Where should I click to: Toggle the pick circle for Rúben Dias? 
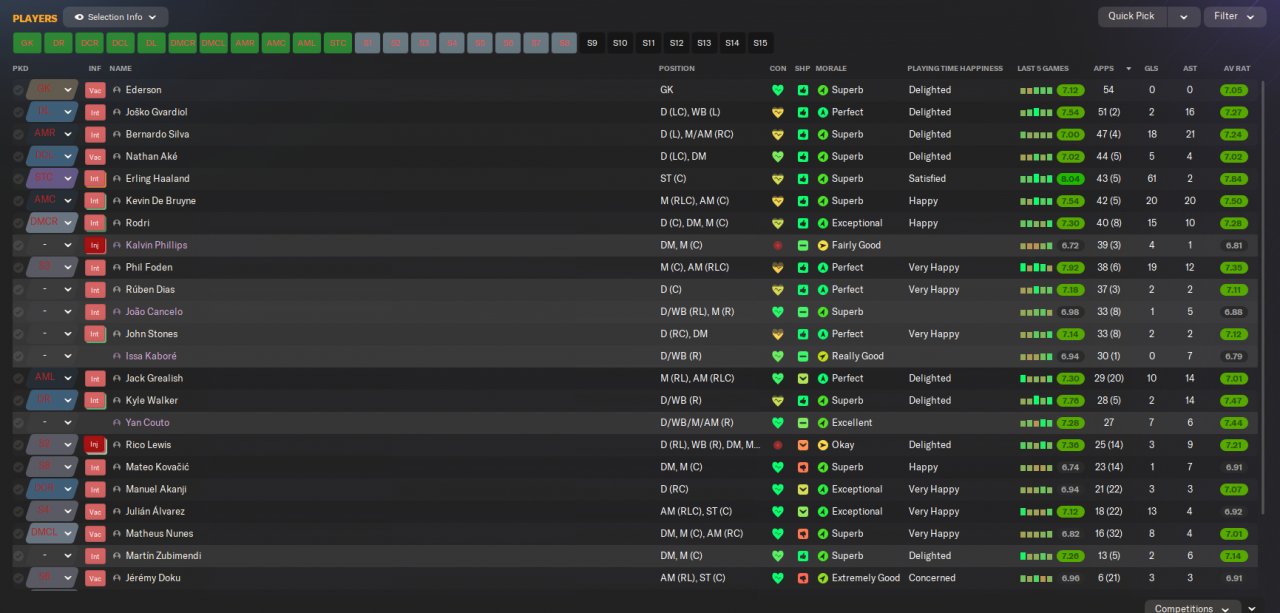click(18, 290)
